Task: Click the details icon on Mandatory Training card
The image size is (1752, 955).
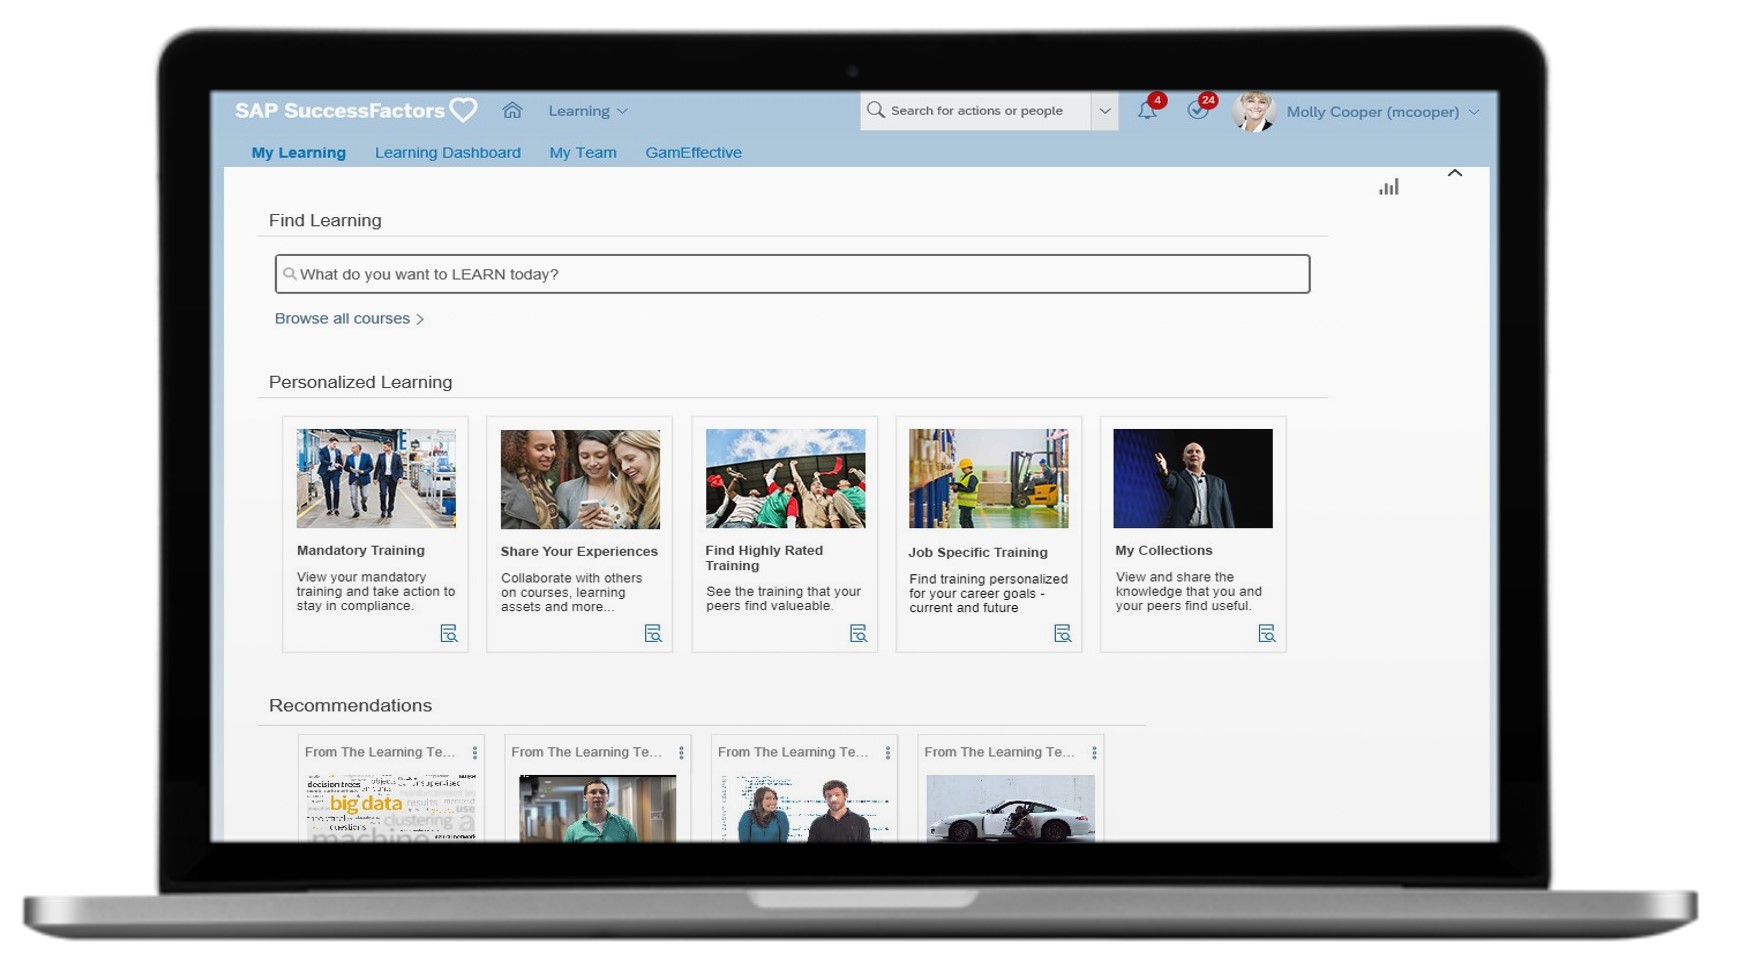Action: pyautogui.click(x=449, y=634)
